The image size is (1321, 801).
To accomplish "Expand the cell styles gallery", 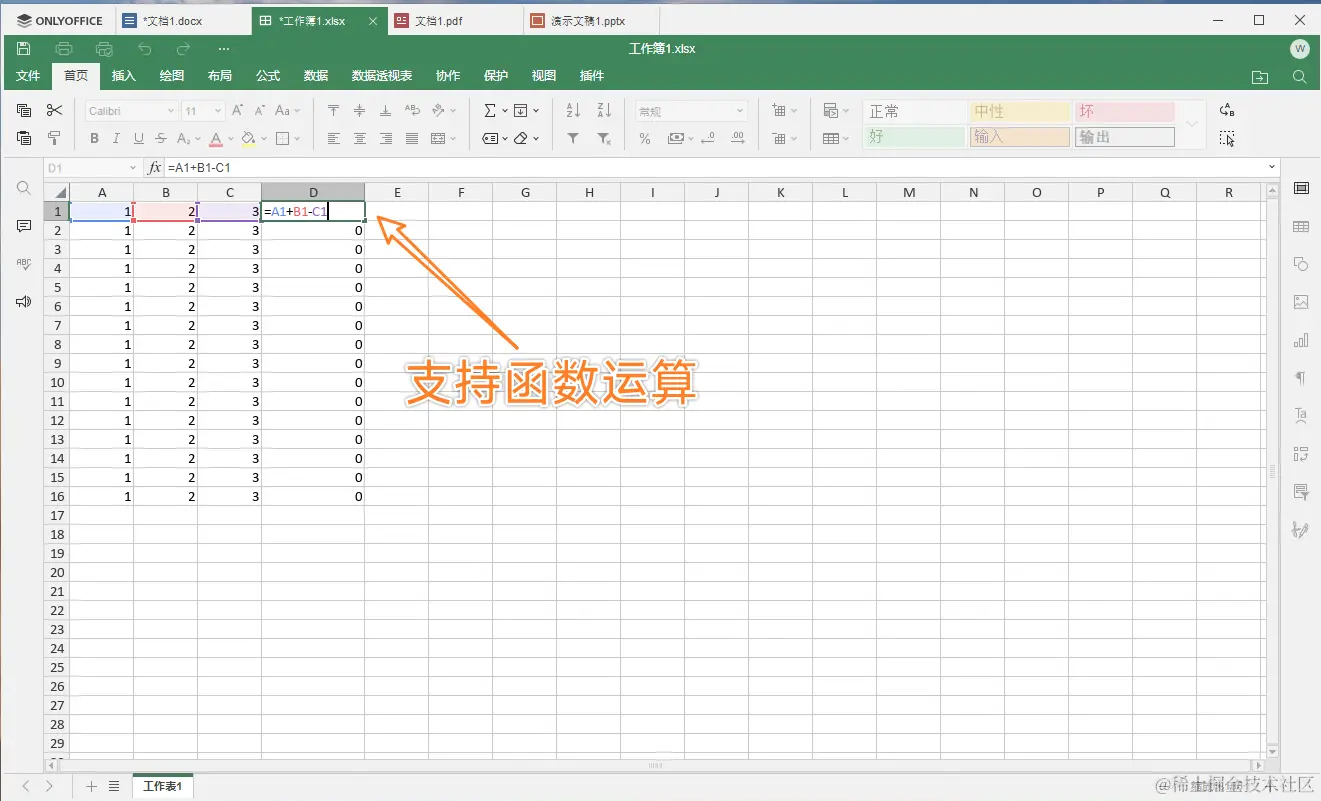I will 1191,124.
